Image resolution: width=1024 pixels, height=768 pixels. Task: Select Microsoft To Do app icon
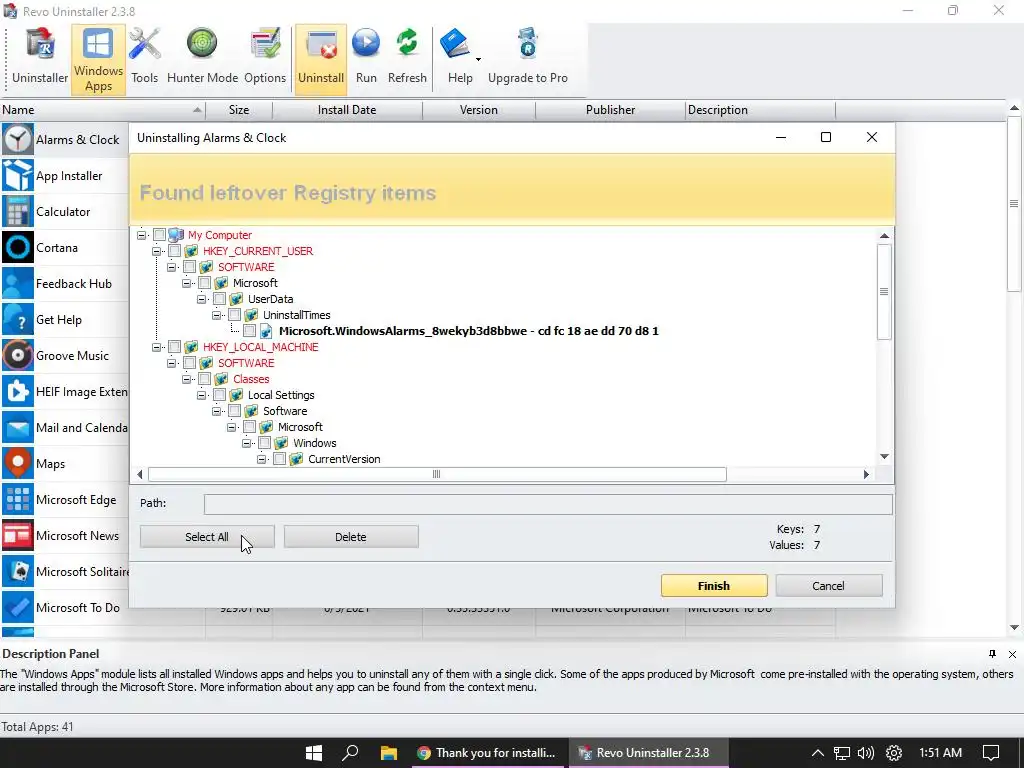[x=18, y=607]
